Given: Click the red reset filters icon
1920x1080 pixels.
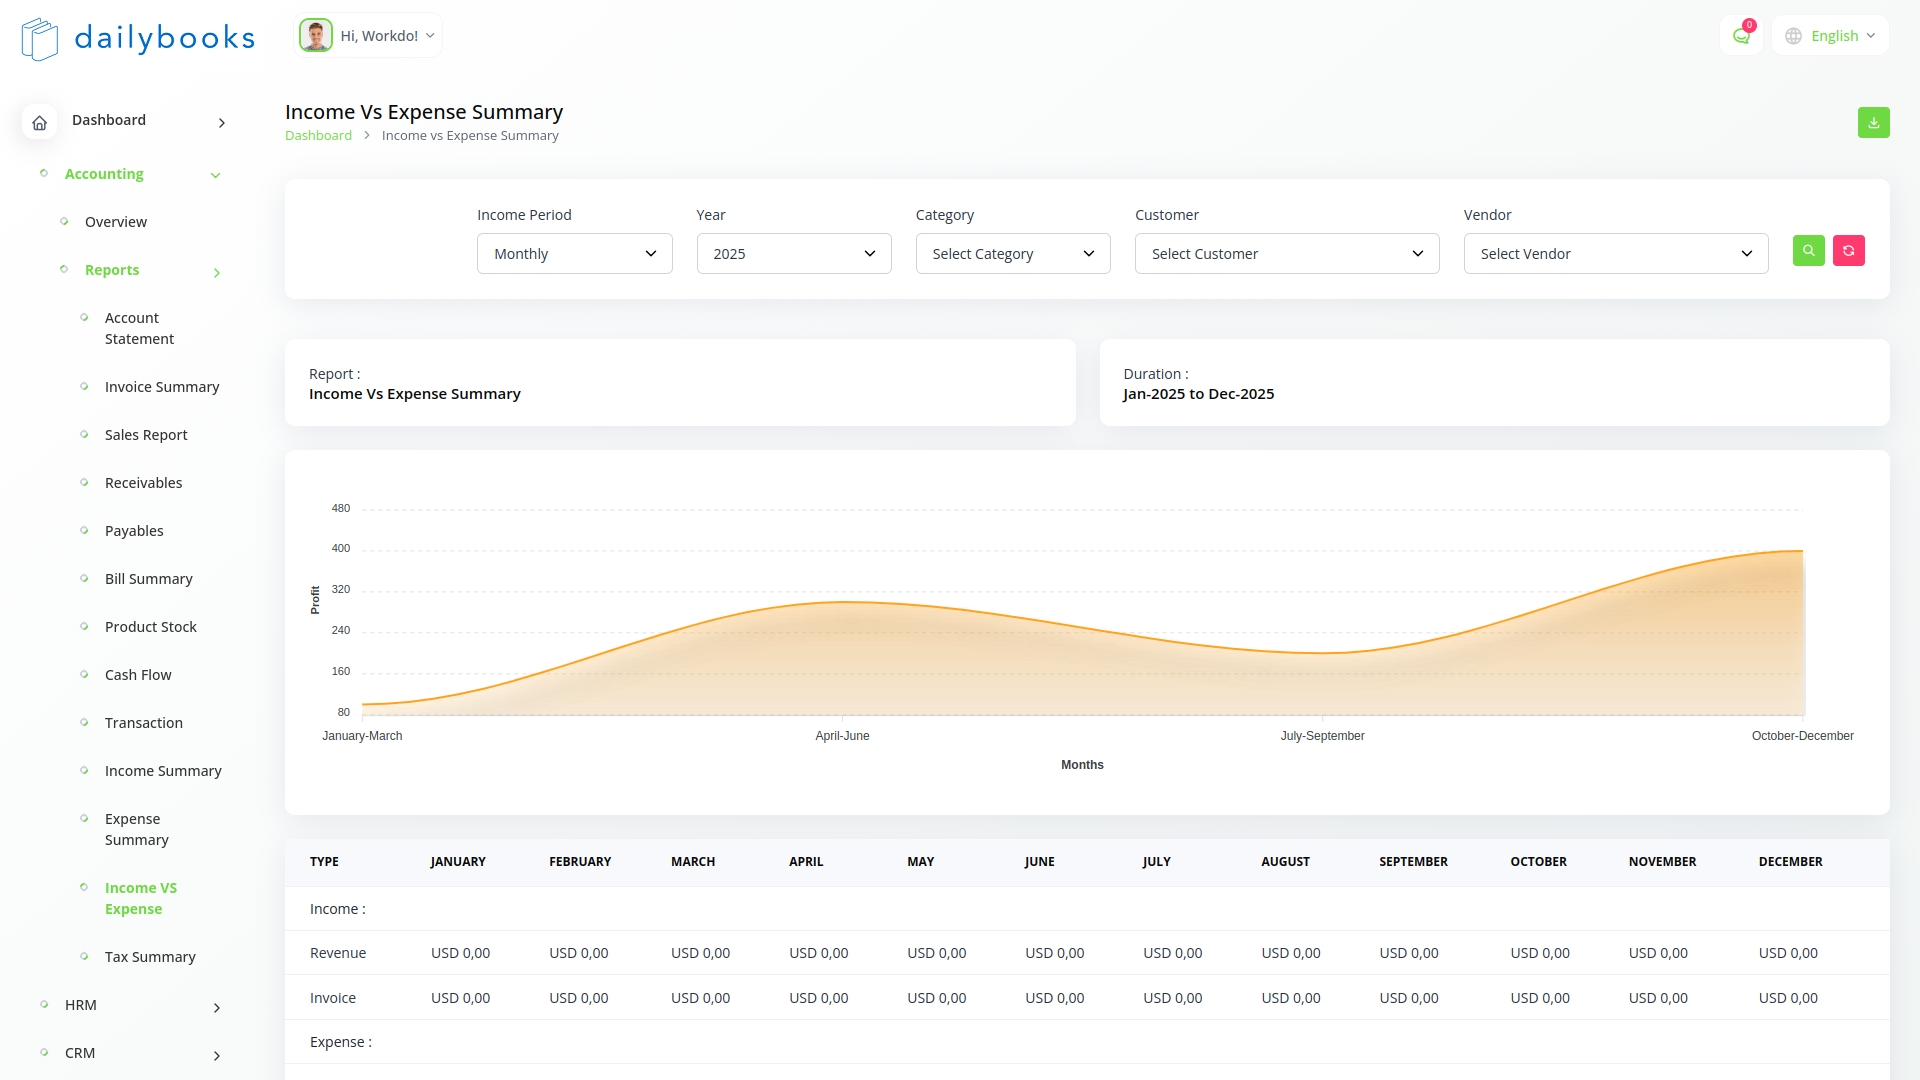Looking at the screenshot, I should point(1848,251).
